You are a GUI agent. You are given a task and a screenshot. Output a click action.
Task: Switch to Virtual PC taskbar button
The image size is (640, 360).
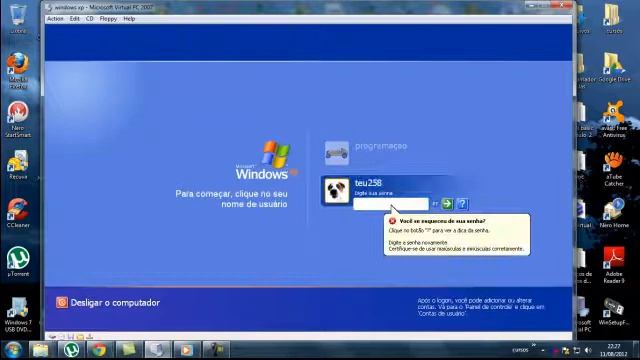tap(158, 350)
